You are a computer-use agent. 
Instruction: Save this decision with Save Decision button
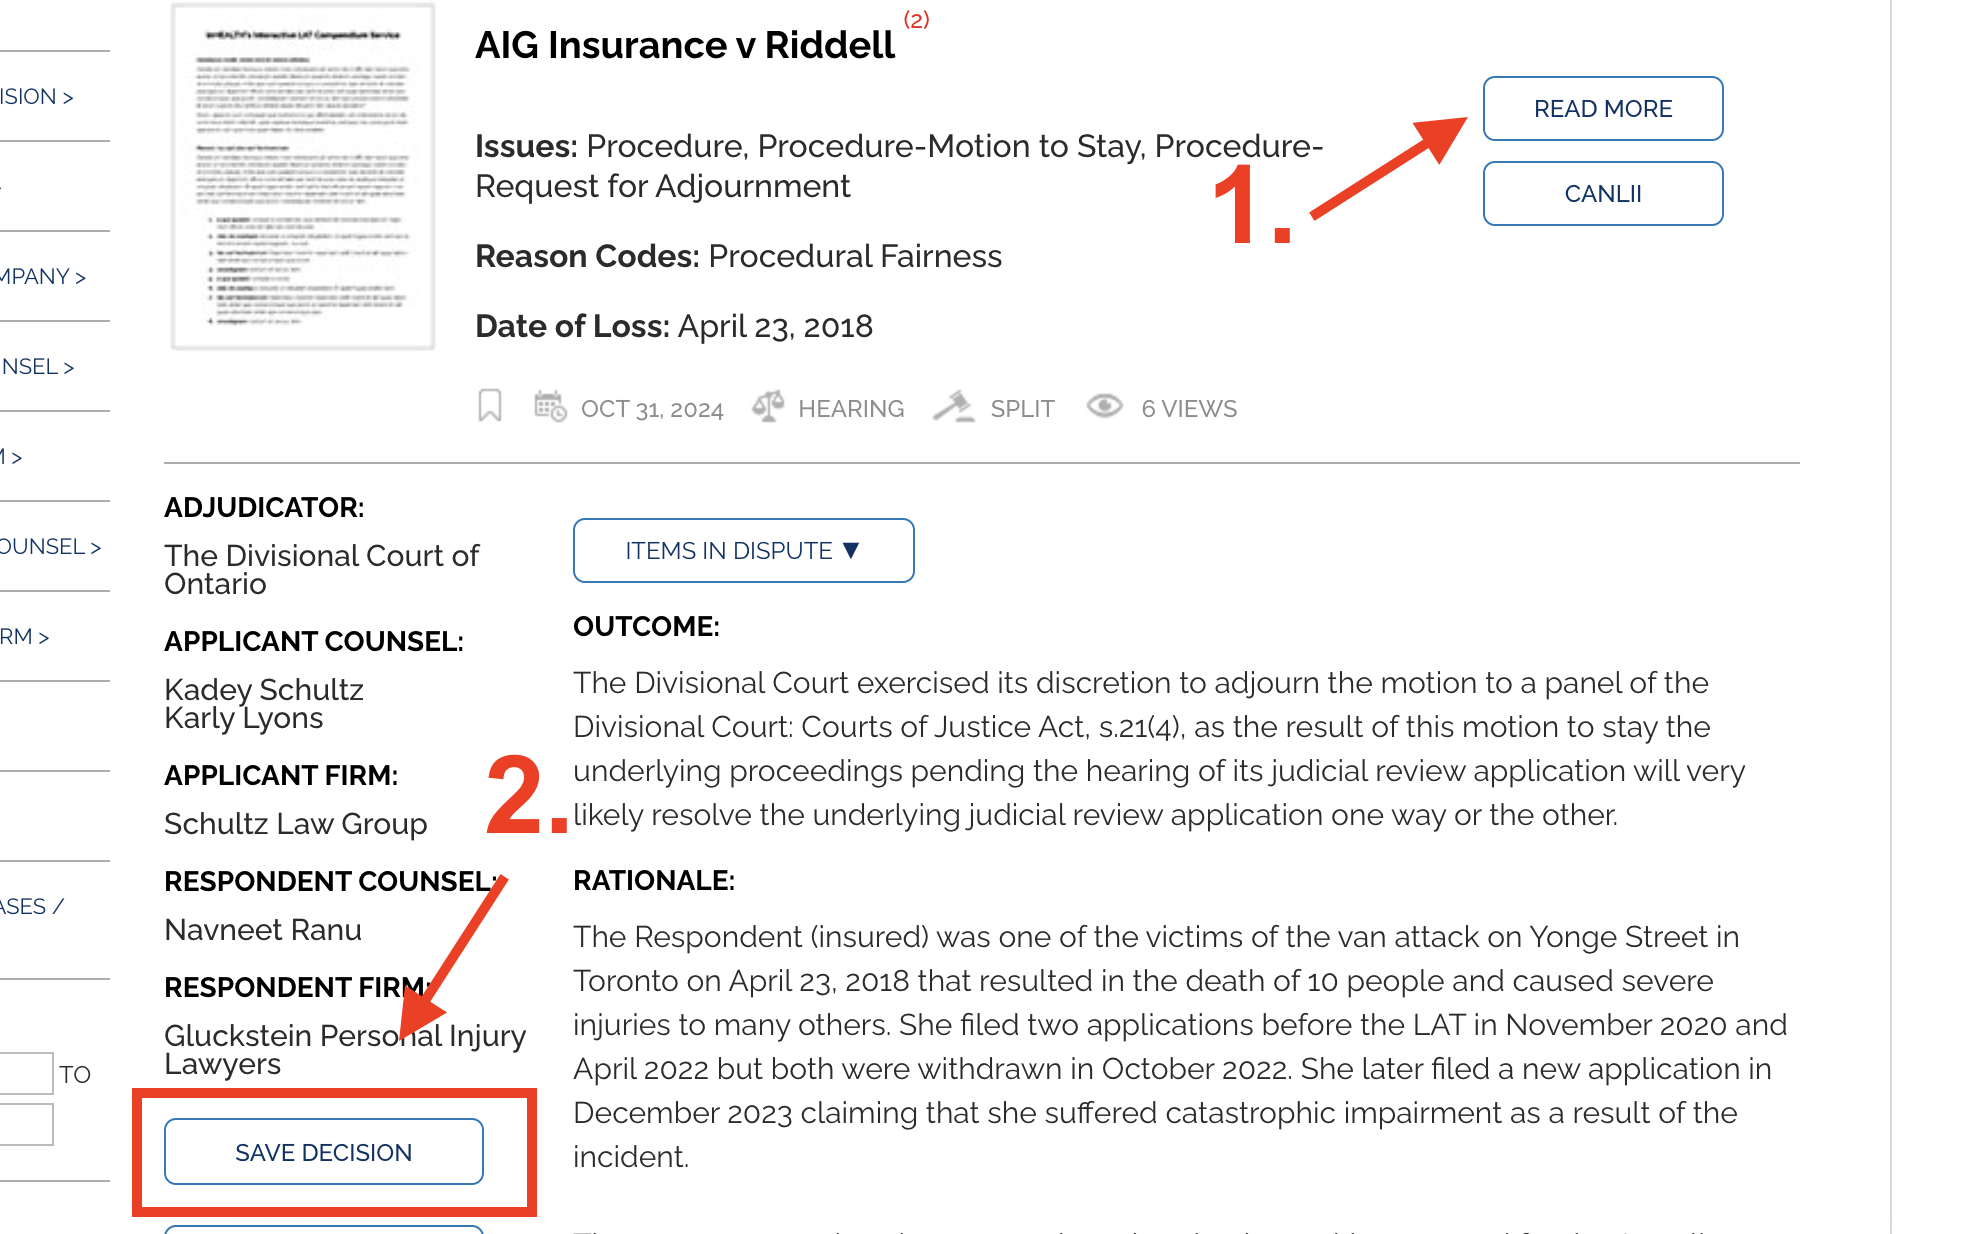tap(324, 1152)
